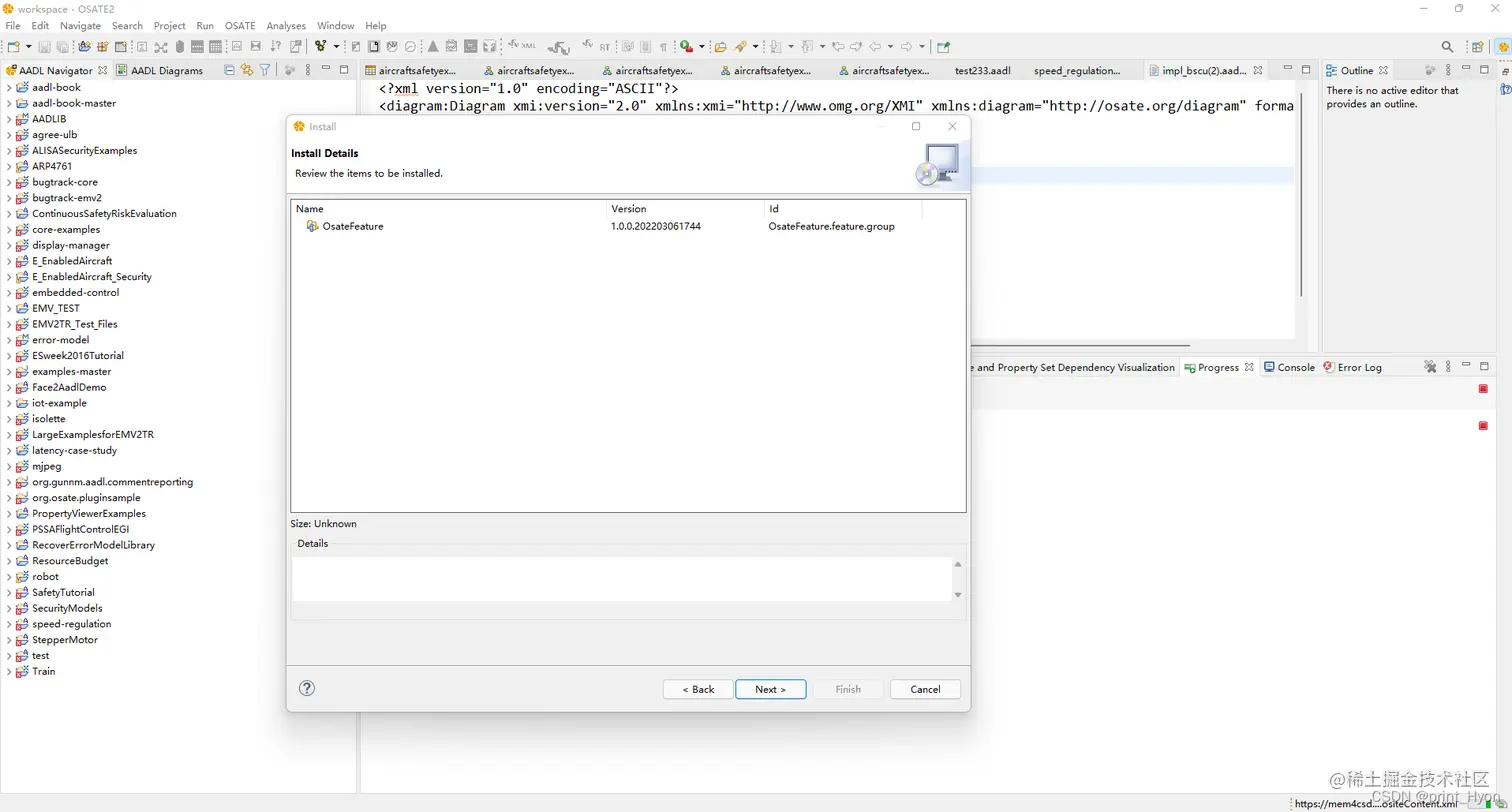This screenshot has width=1512, height=812.
Task: Sort by the Name column header
Action: [449, 209]
